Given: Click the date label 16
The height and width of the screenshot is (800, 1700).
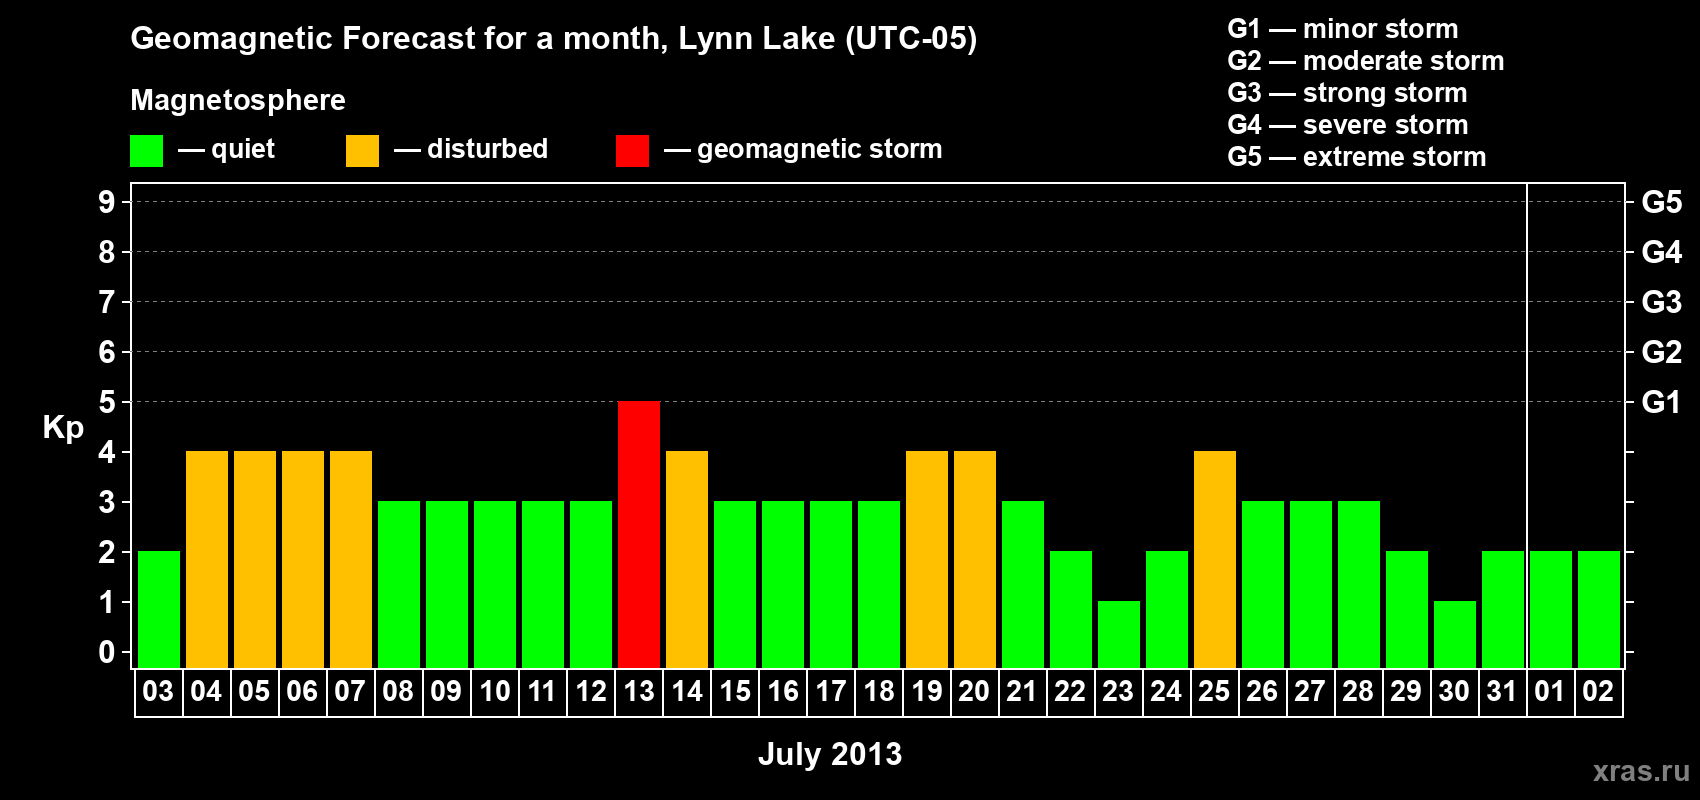Looking at the screenshot, I should click(783, 692).
